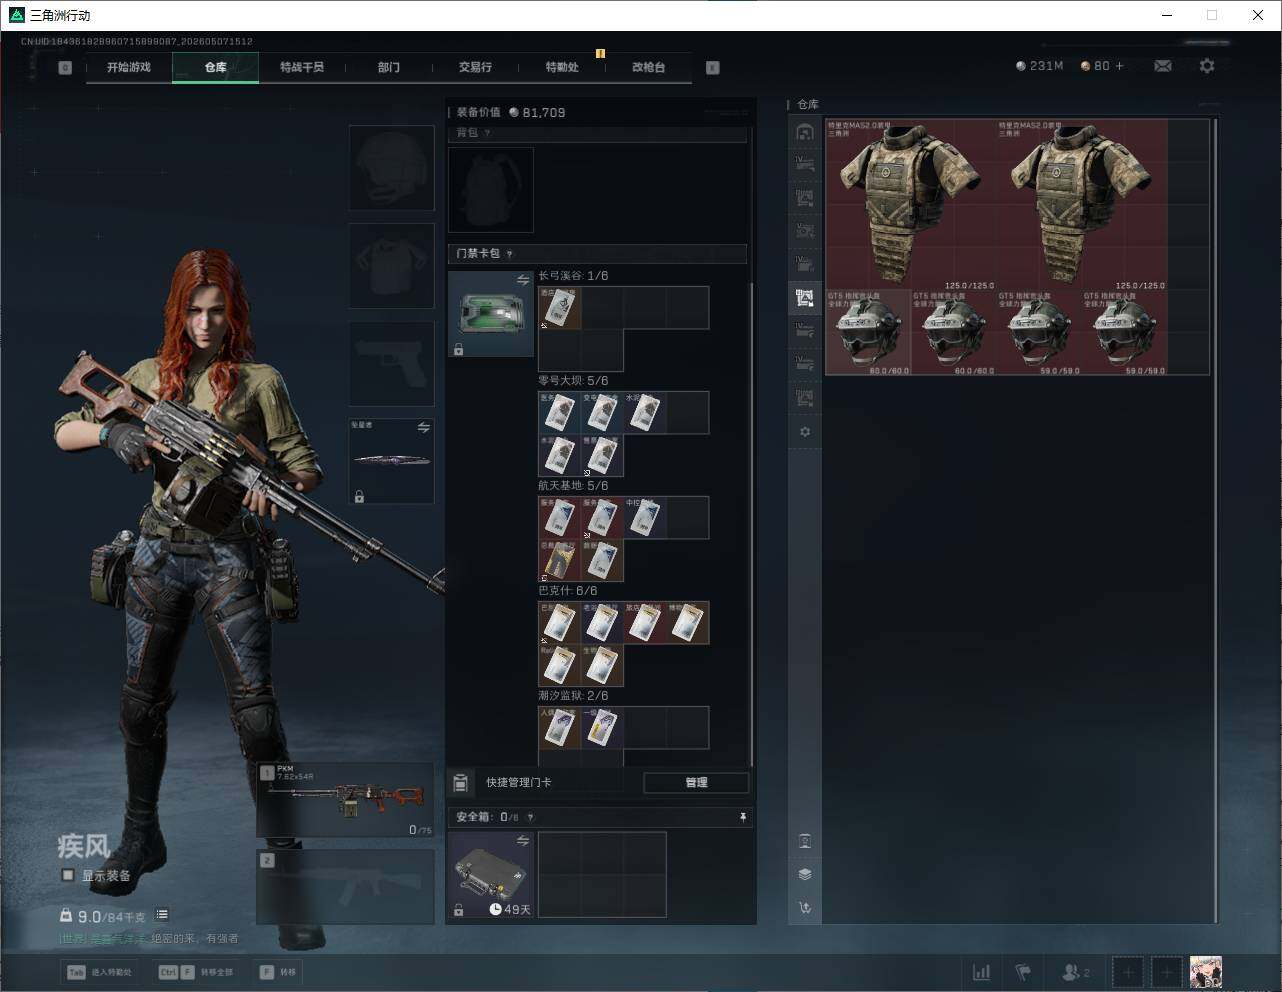
Task: Click the stack layers icon in warehouse sidebar
Action: [805, 874]
